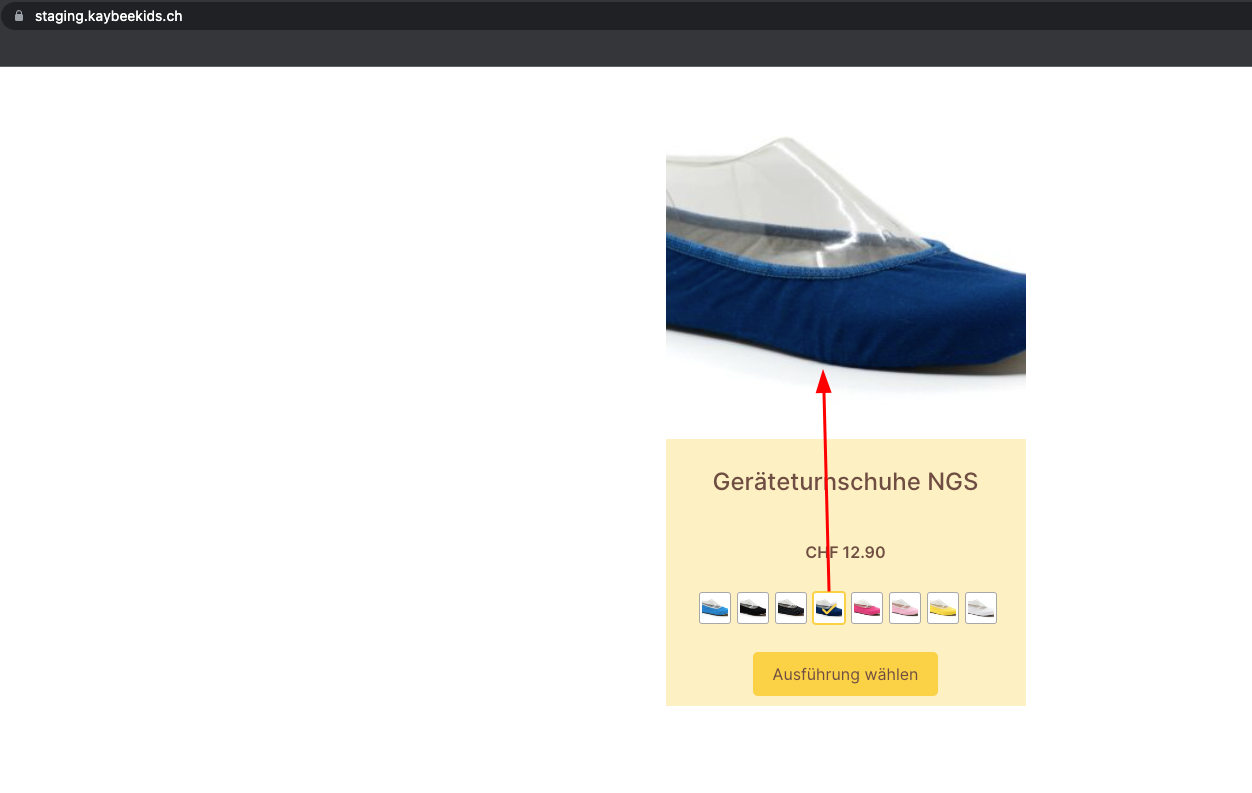
Task: Select the white shoe variant swatch
Action: (x=981, y=608)
